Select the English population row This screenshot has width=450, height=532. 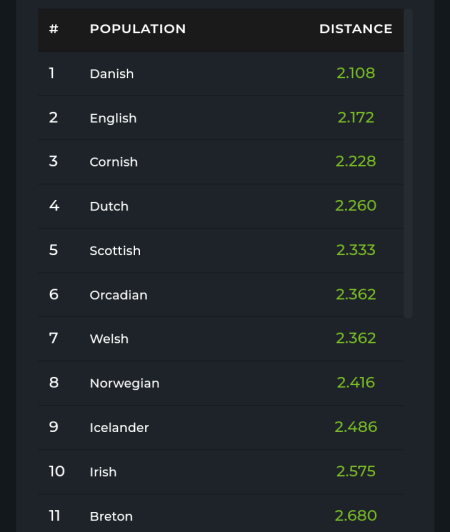[x=221, y=118]
